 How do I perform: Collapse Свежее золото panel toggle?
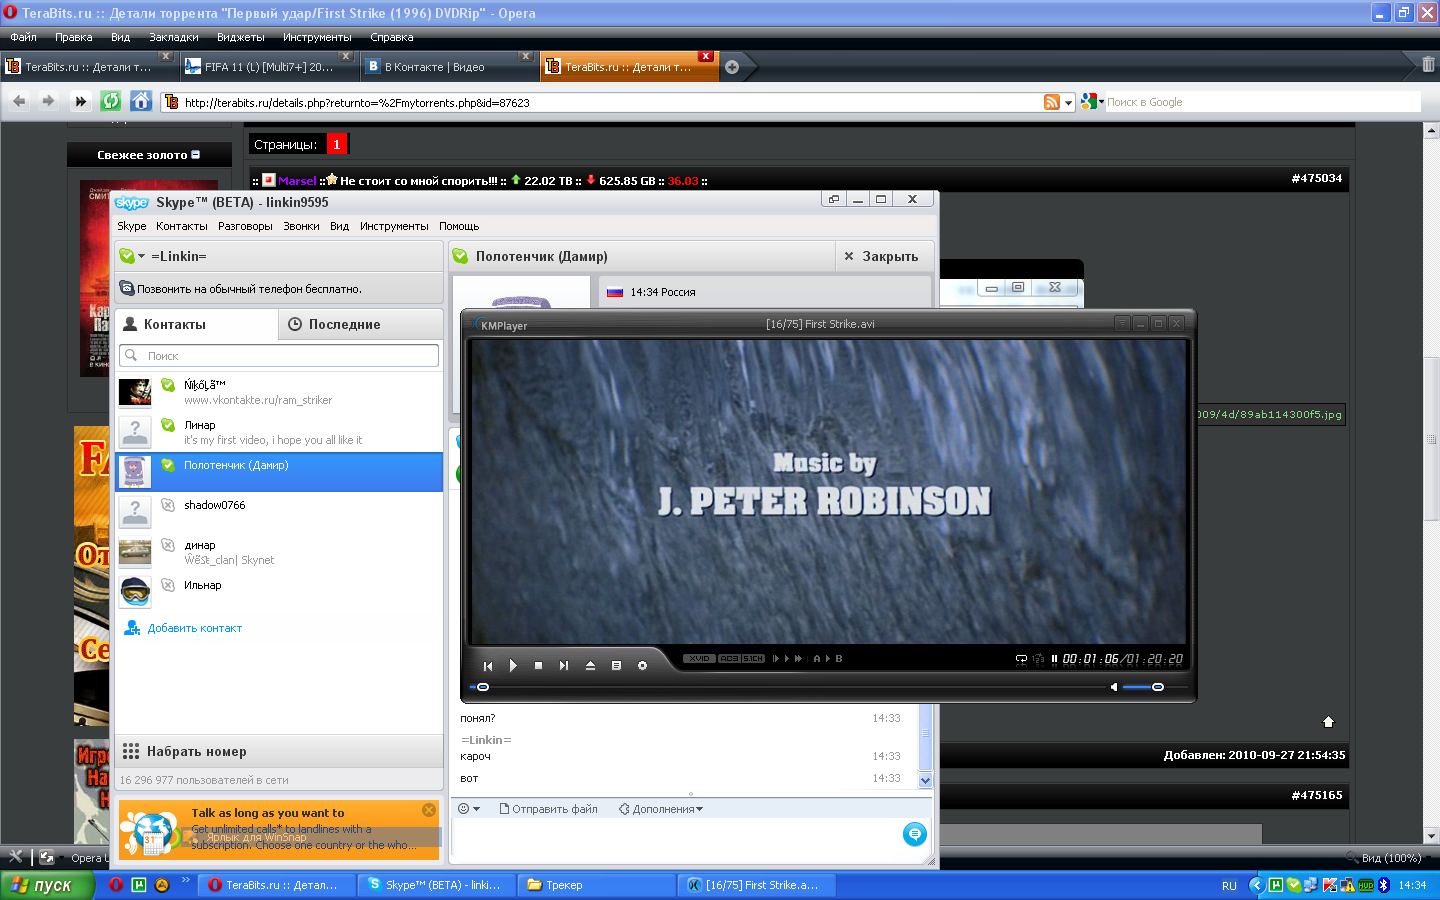click(x=196, y=155)
